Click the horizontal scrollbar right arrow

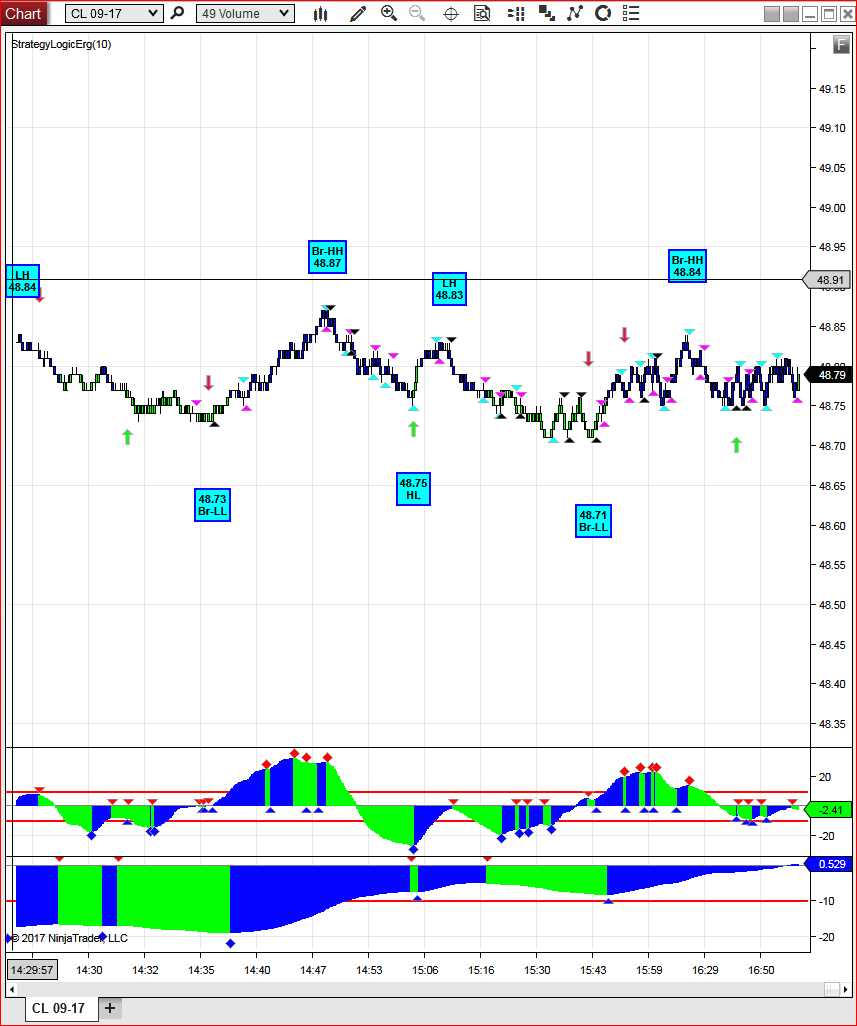click(845, 989)
